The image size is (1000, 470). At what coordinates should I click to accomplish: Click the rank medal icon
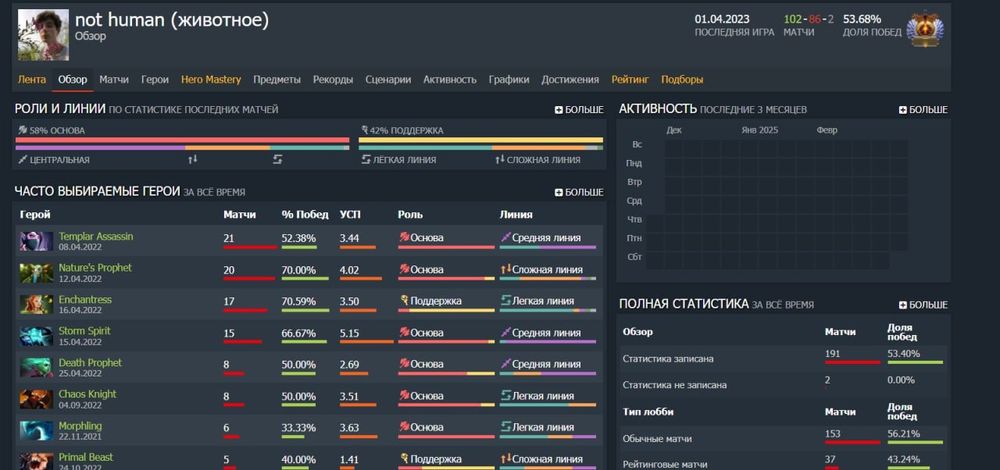(x=925, y=29)
